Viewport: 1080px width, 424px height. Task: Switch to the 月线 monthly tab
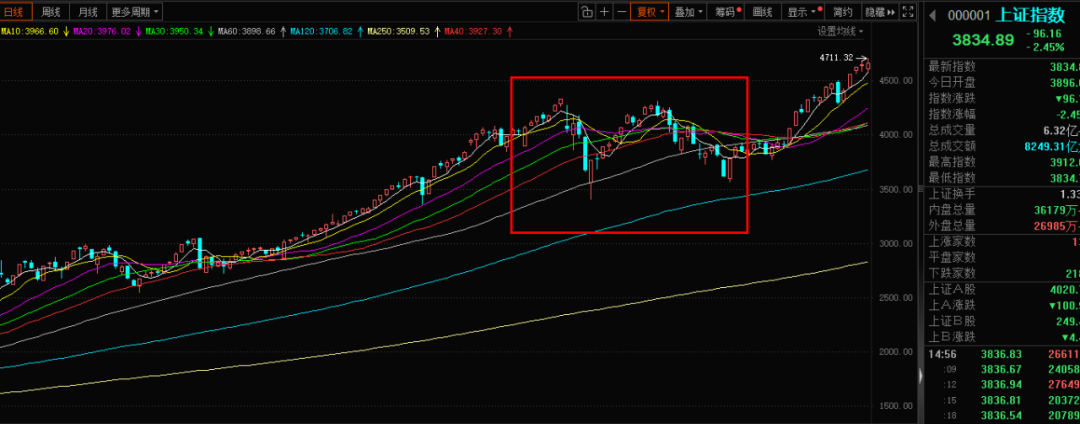(x=88, y=12)
